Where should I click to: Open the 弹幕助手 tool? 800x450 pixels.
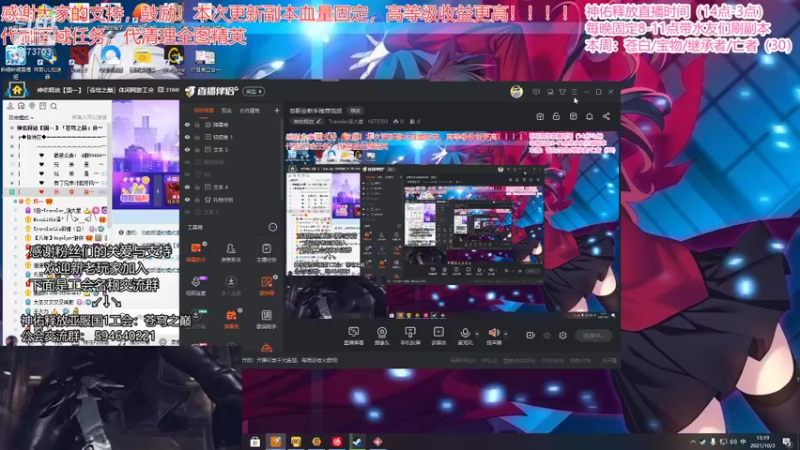(196, 252)
